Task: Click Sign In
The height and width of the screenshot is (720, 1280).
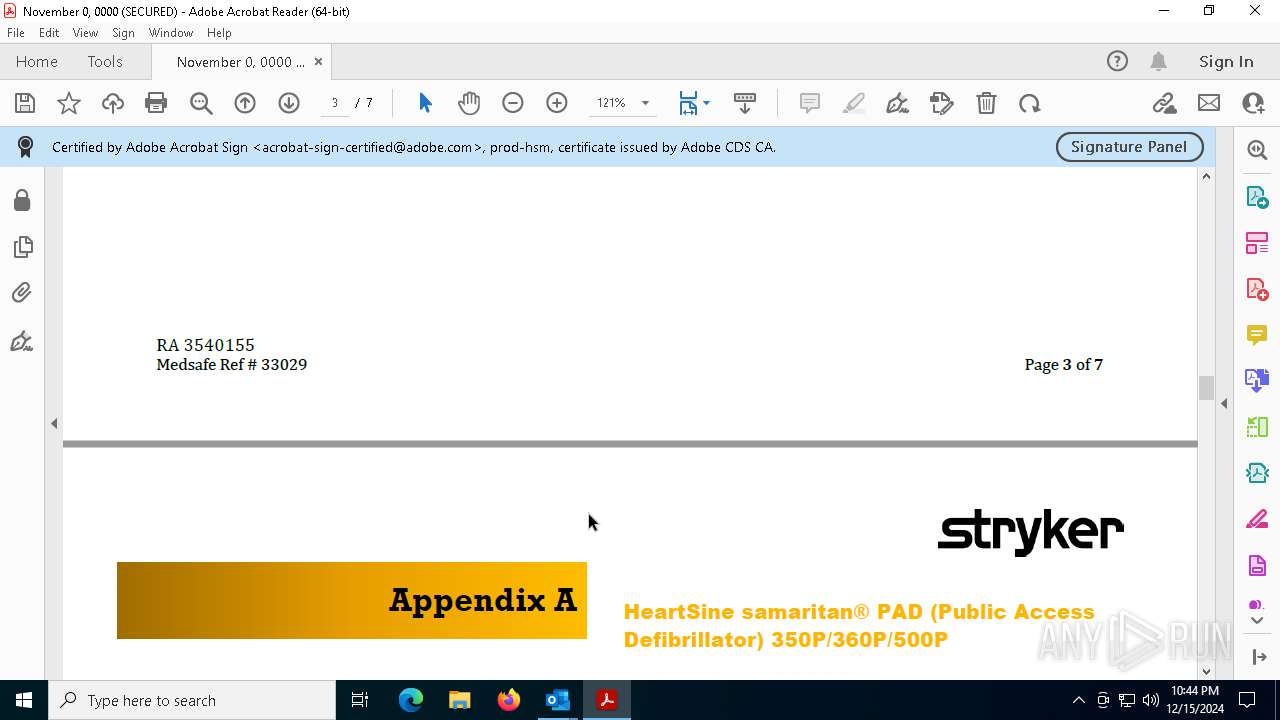Action: pyautogui.click(x=1226, y=61)
